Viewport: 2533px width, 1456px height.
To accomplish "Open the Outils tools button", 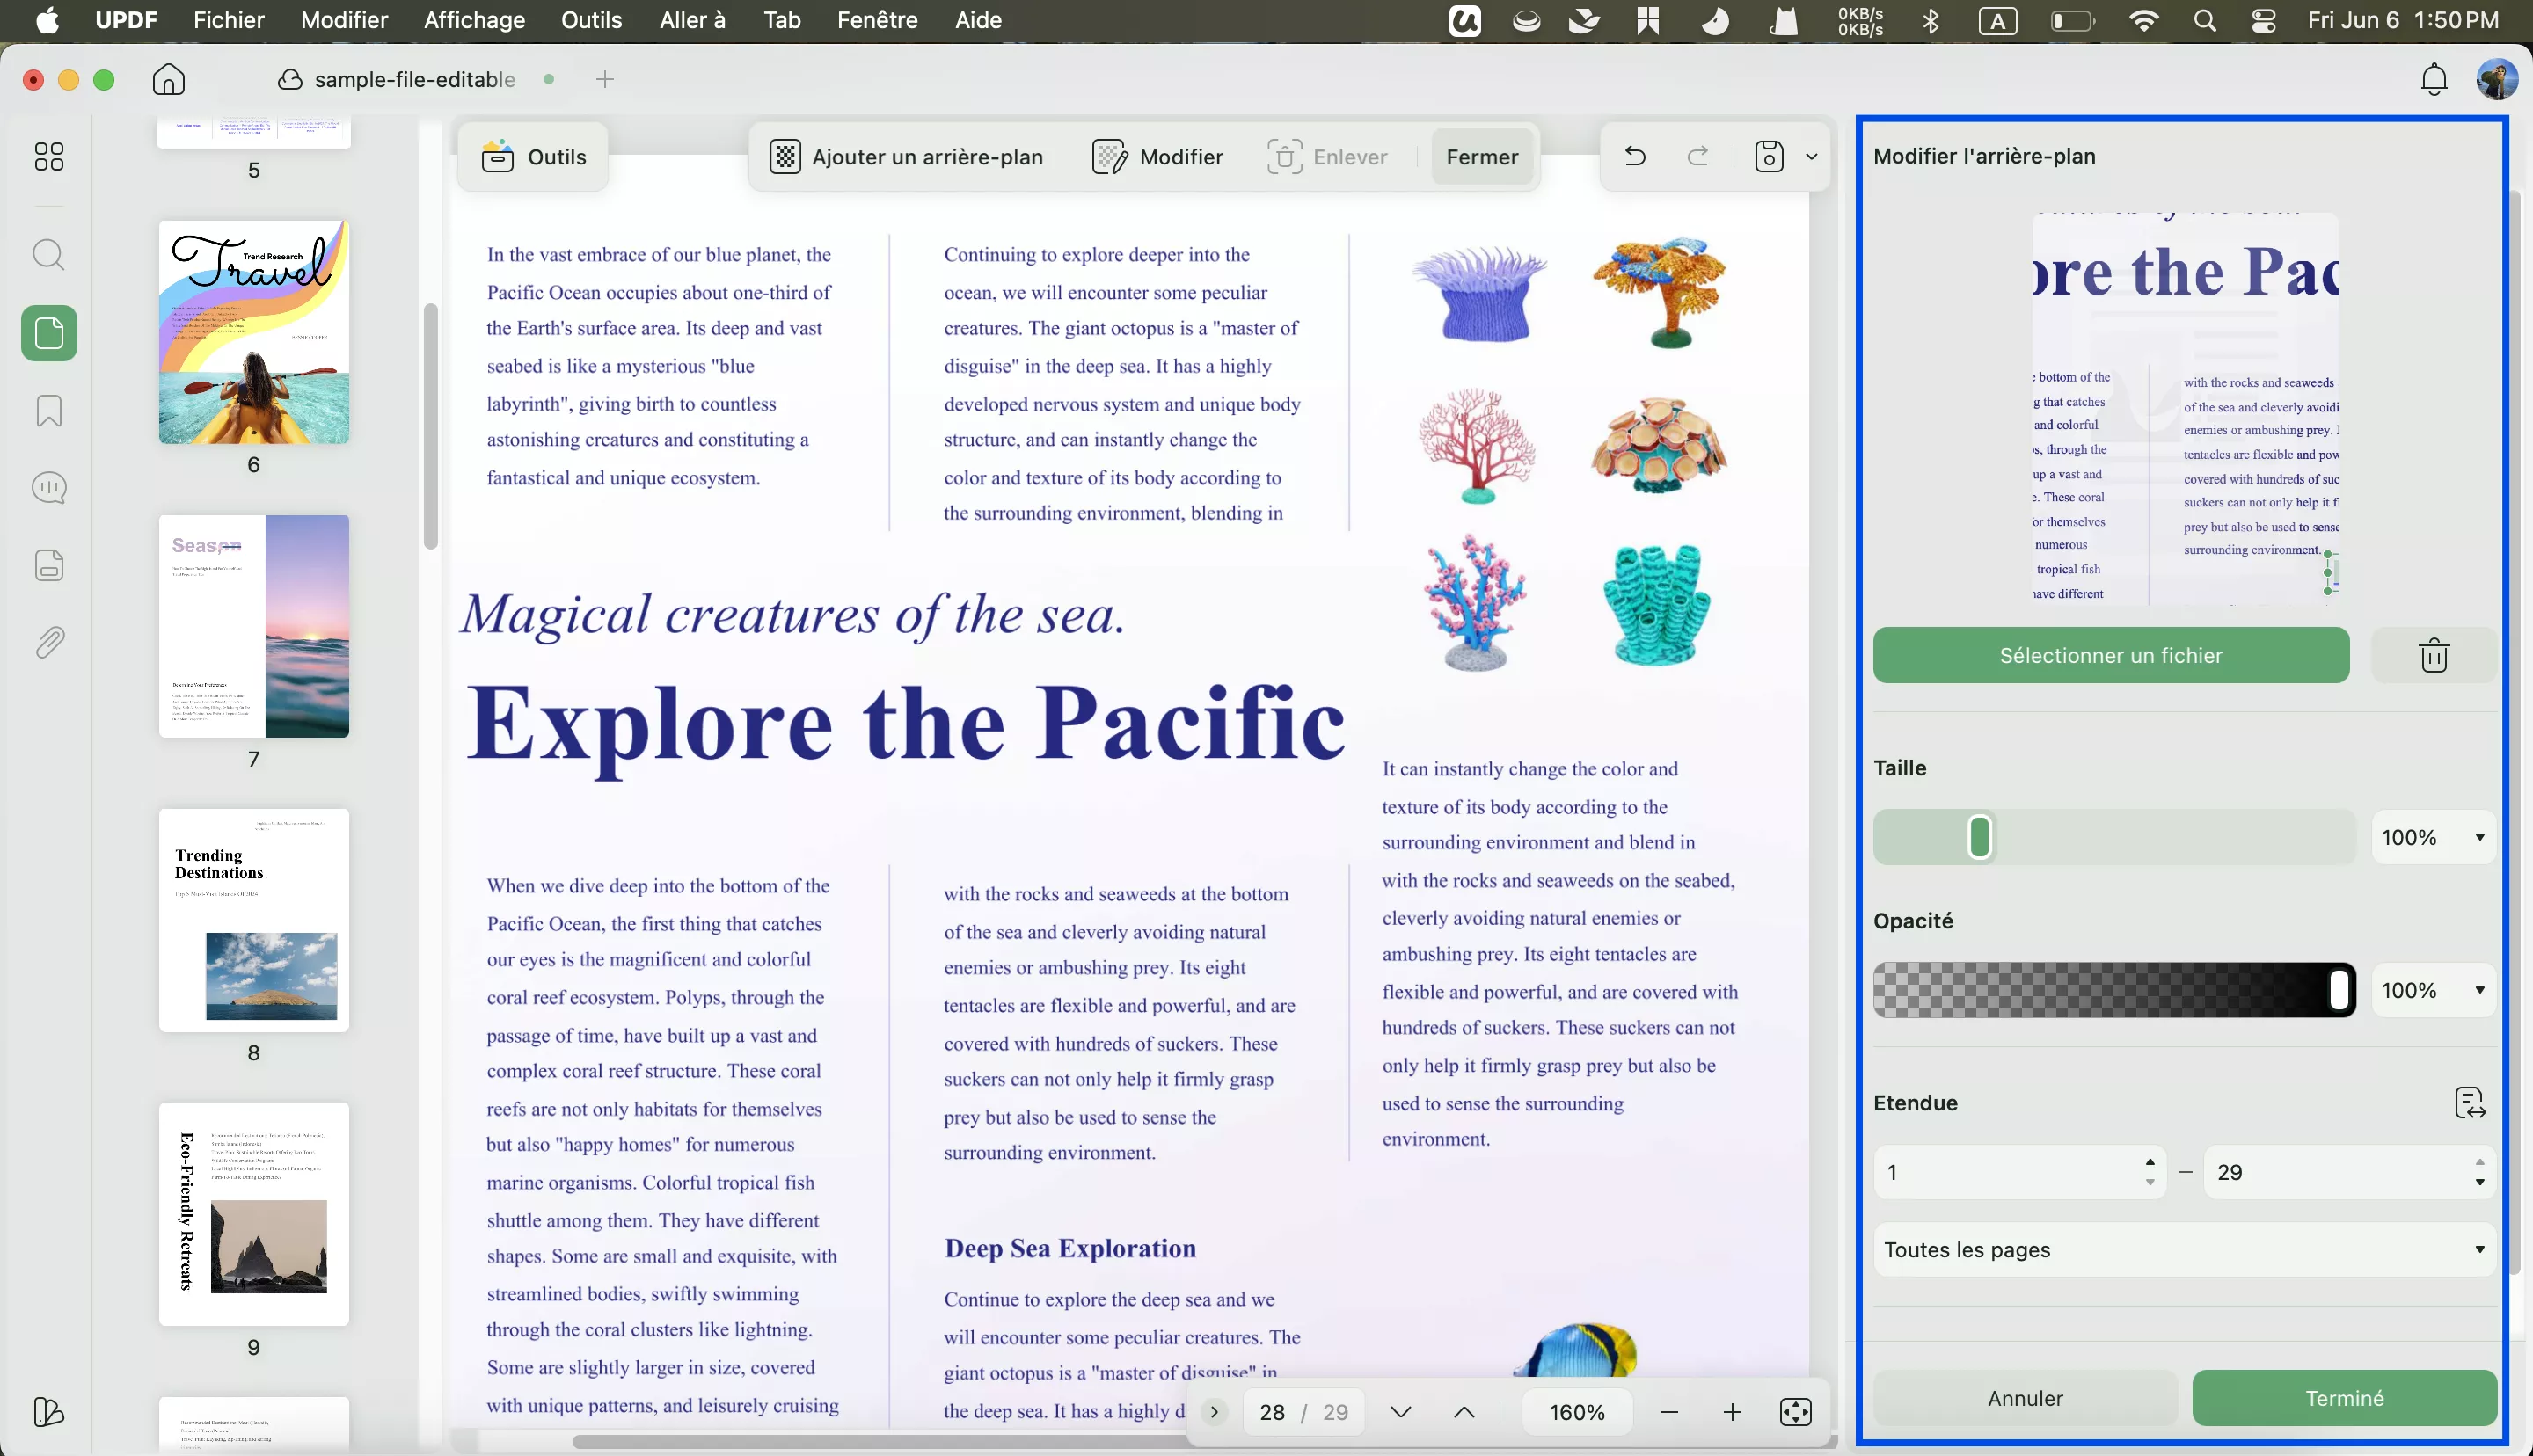I will click(533, 156).
